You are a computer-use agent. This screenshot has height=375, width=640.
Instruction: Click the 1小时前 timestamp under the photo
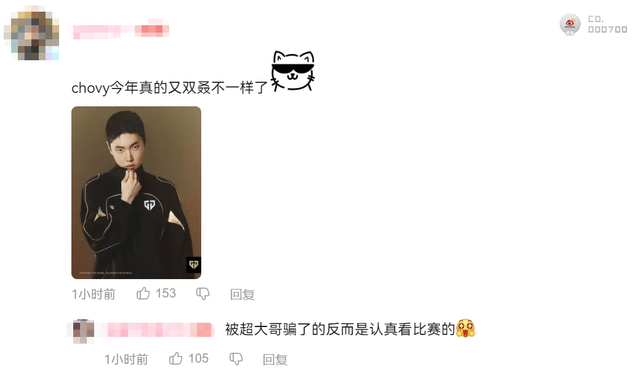[x=94, y=294]
